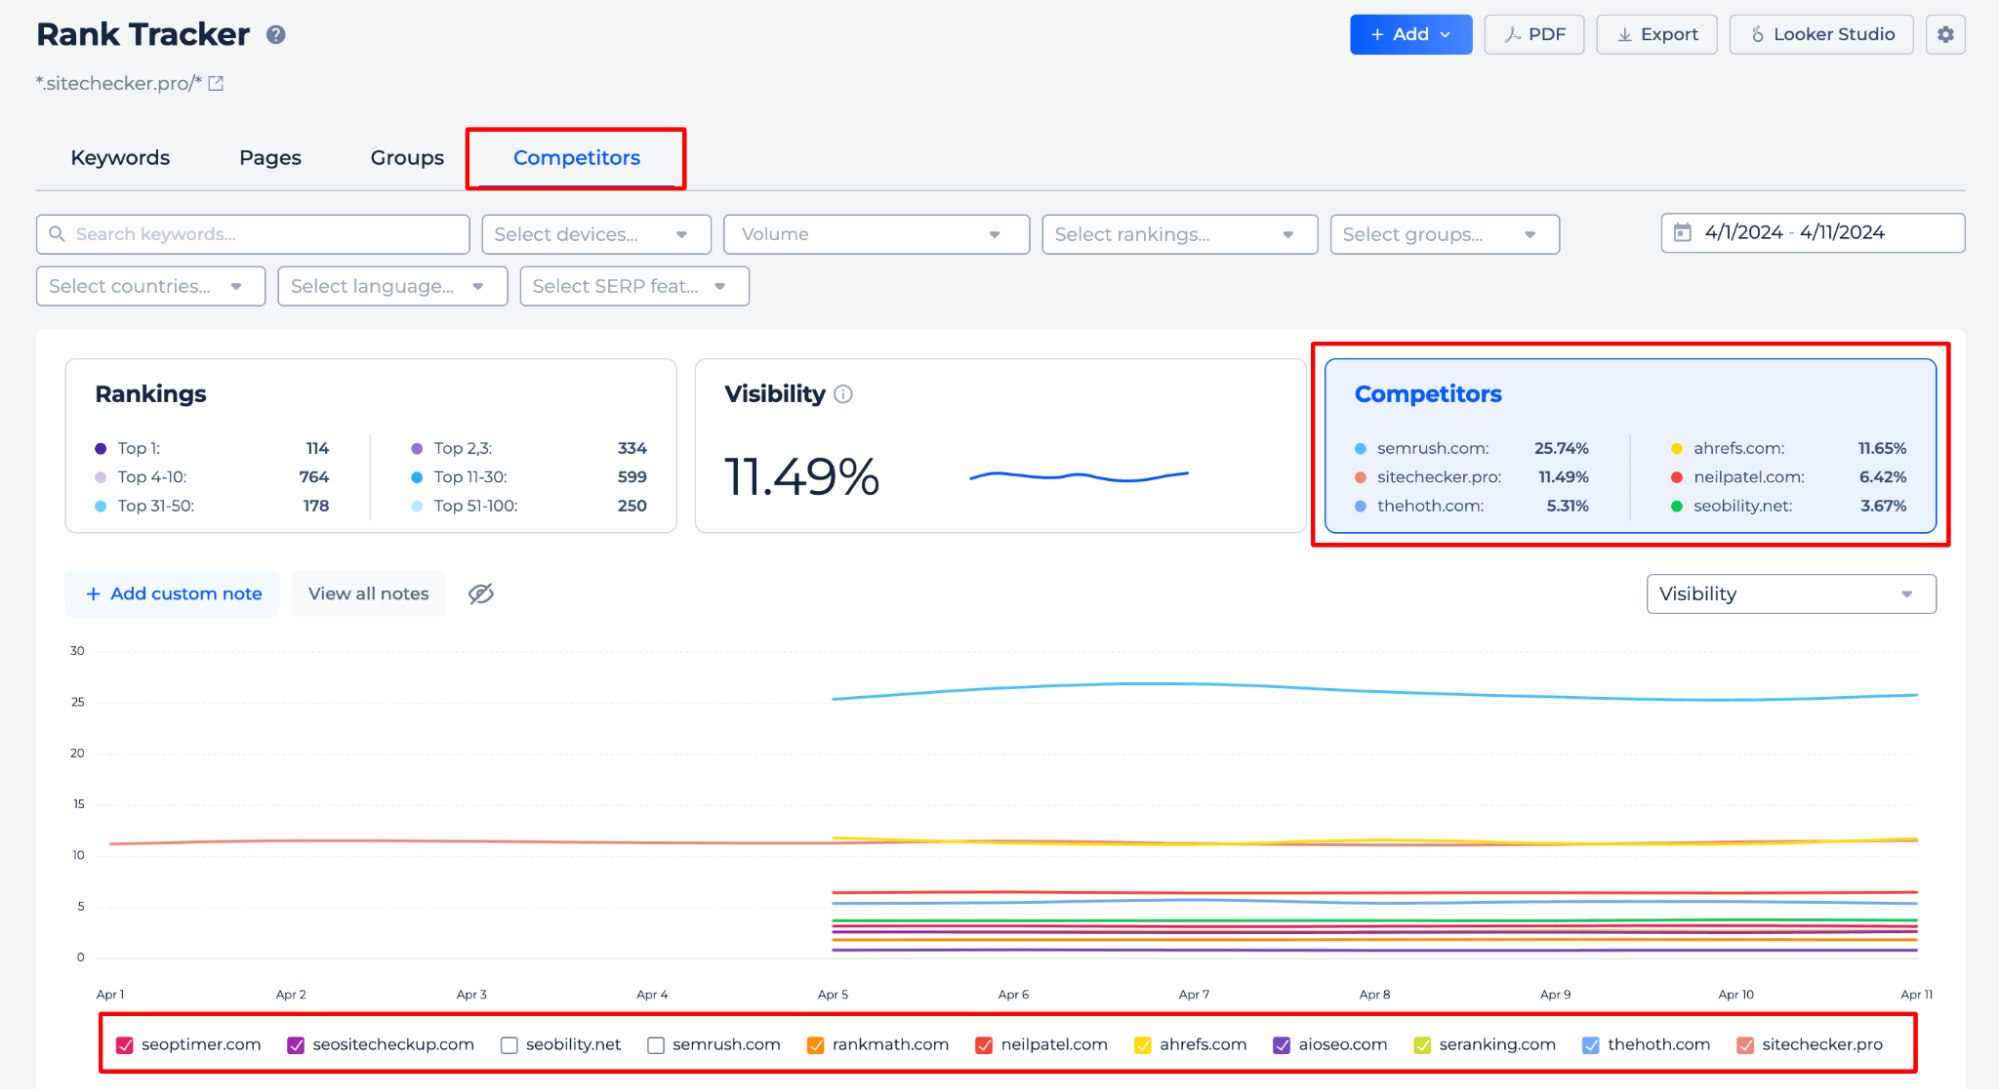The image size is (1999, 1091).
Task: Click the semrush.com 25.74% value
Action: point(1561,448)
